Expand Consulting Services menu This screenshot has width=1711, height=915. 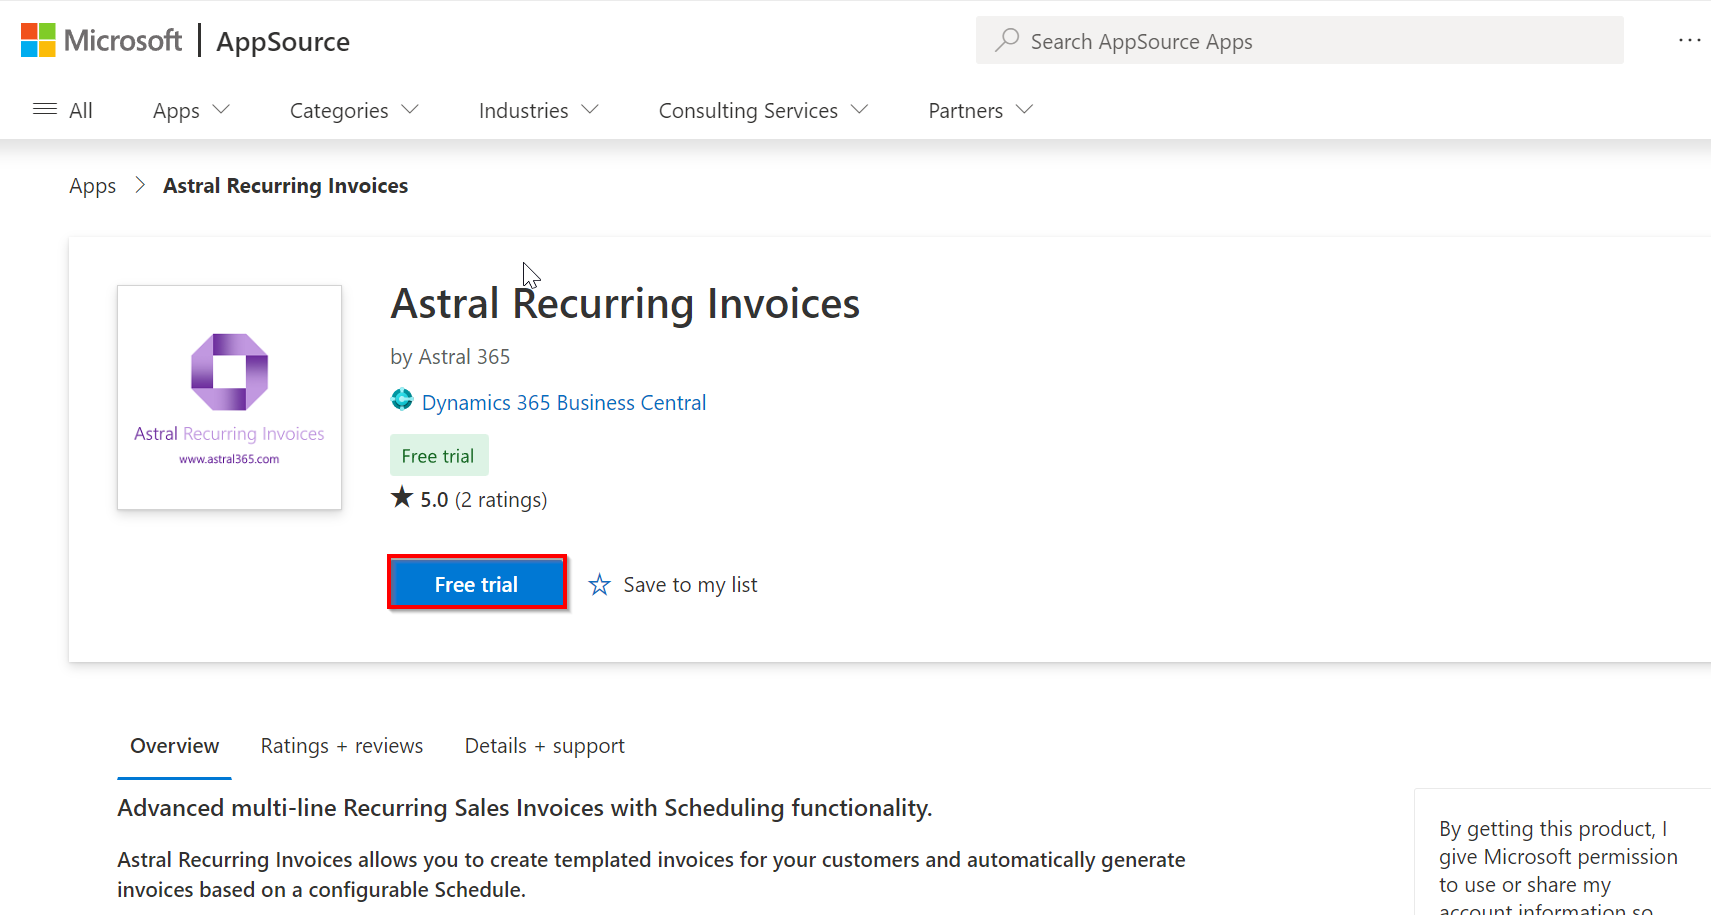(x=762, y=110)
